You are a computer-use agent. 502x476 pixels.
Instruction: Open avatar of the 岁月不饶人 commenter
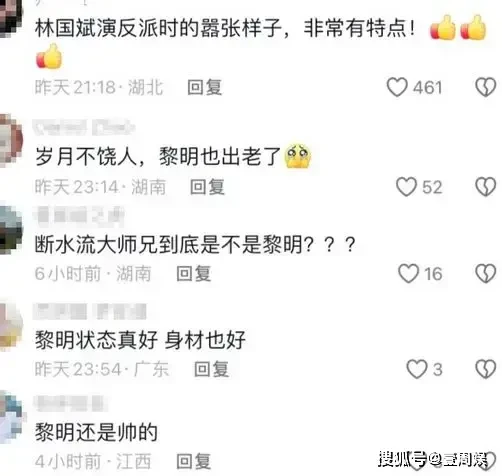pyautogui.click(x=10, y=140)
